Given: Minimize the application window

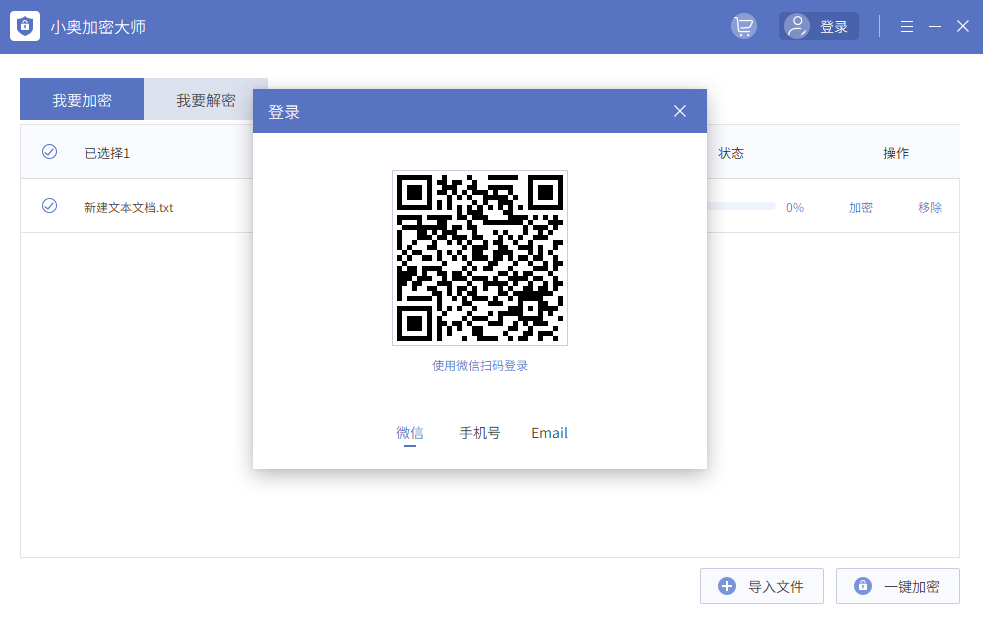Looking at the screenshot, I should point(935,27).
